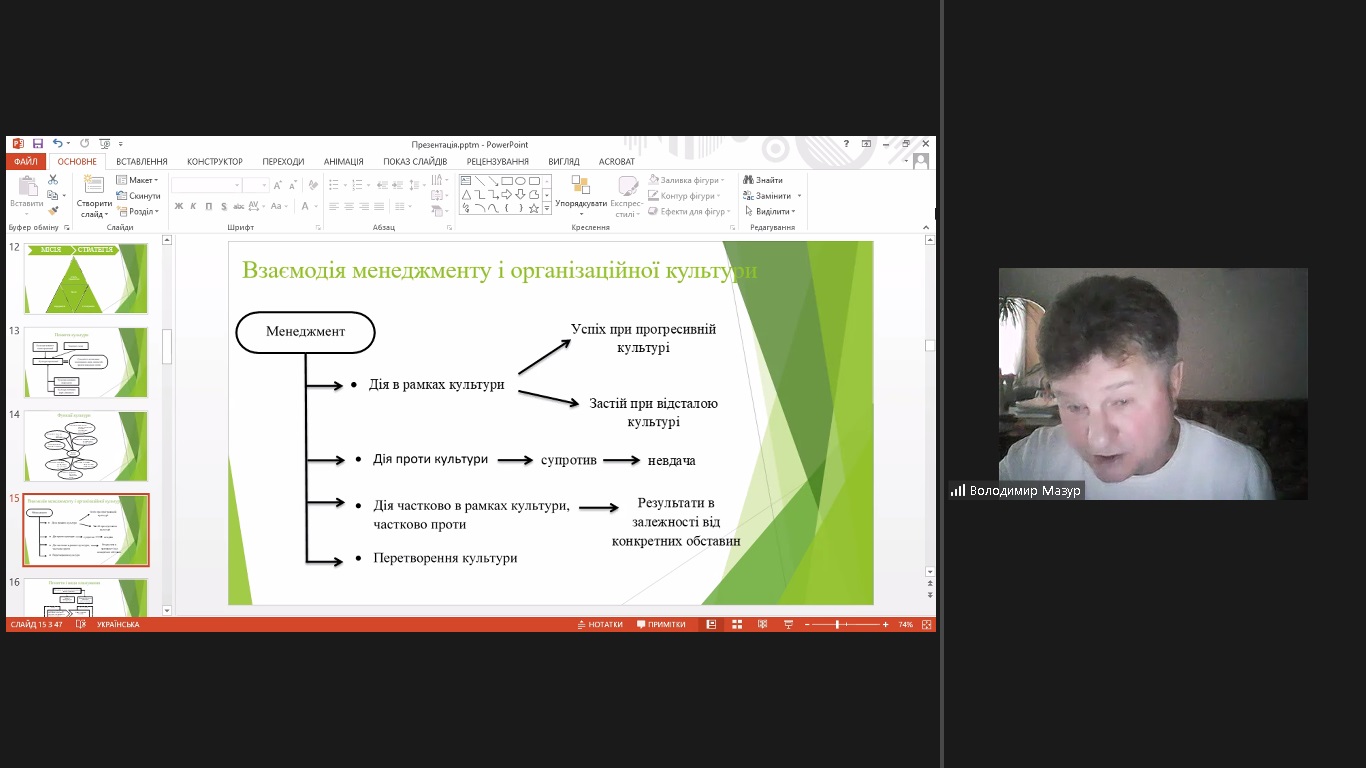Switch to the КОНСТРУКТОР tab
Viewport: 1366px width, 768px height.
coord(215,161)
